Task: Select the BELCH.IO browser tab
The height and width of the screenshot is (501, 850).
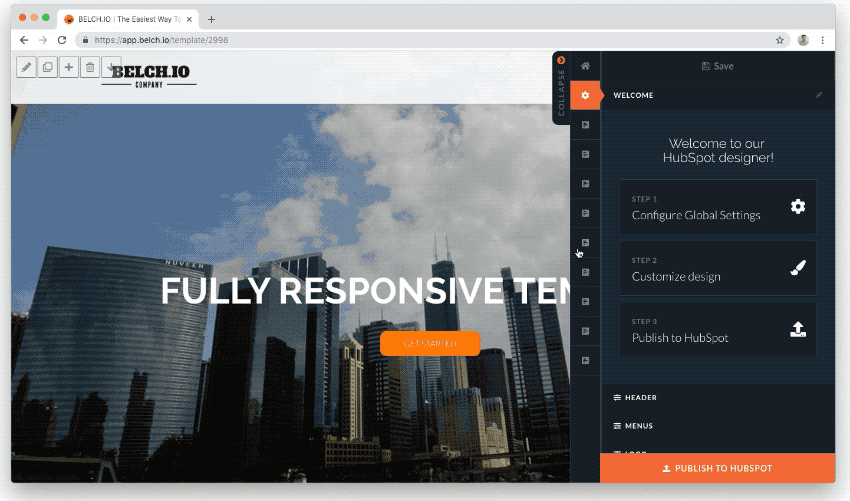Action: (x=128, y=20)
